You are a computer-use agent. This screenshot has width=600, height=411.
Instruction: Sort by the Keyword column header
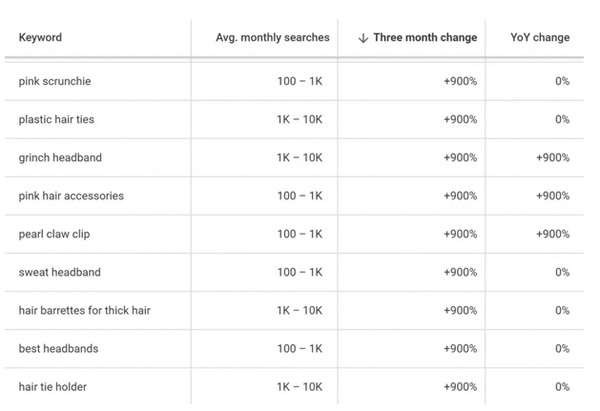[40, 38]
